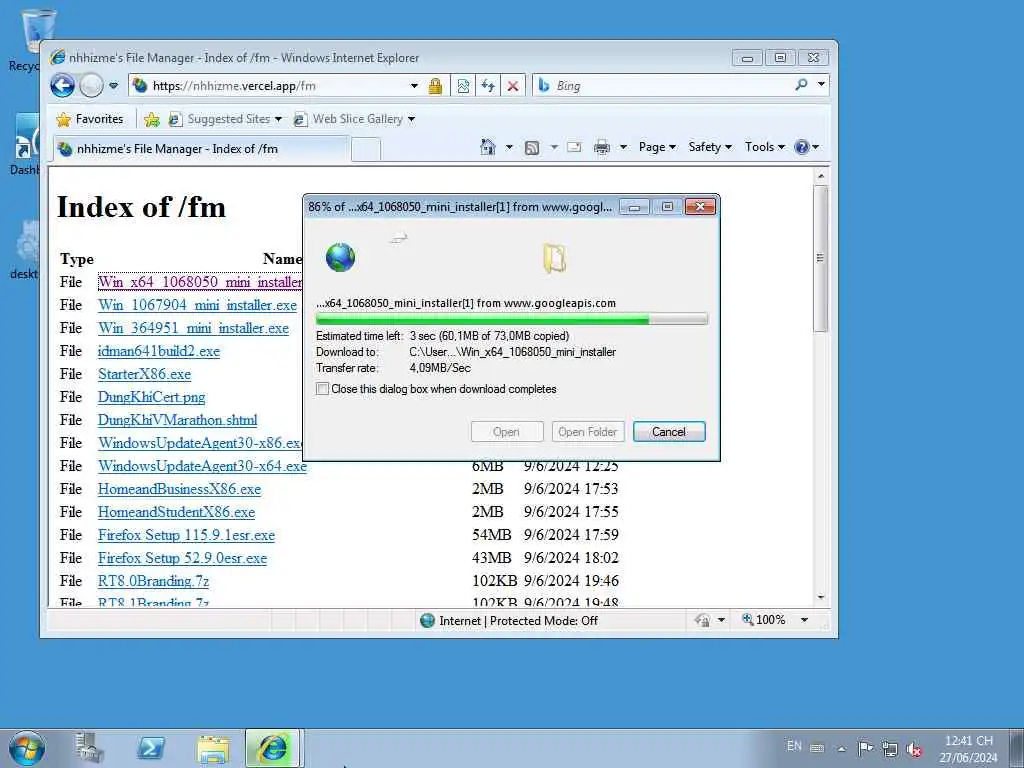Click the Print icon
The width and height of the screenshot is (1024, 768).
(601, 148)
